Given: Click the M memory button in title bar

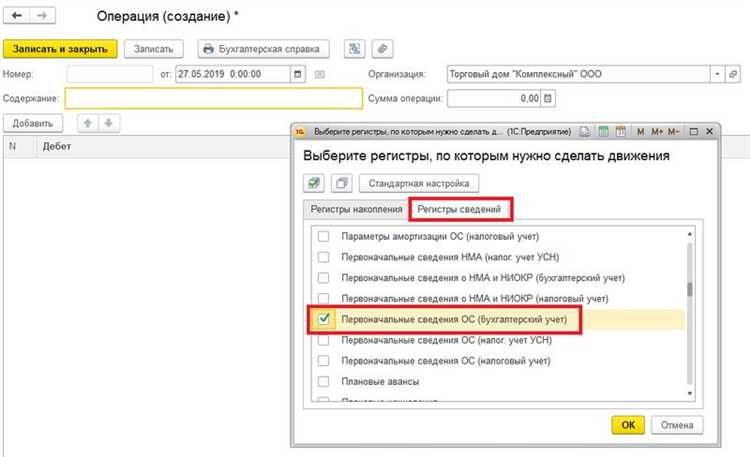Looking at the screenshot, I should 640,132.
